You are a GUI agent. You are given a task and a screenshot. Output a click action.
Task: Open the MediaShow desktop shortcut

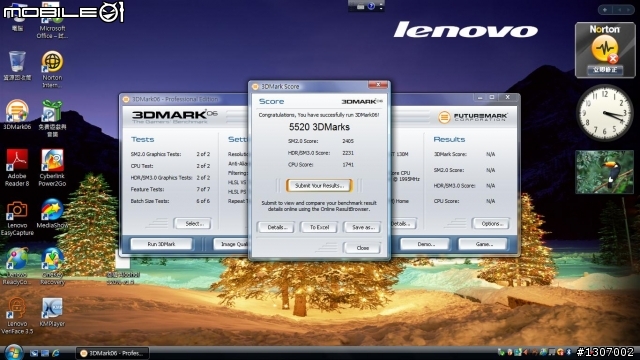tap(52, 213)
